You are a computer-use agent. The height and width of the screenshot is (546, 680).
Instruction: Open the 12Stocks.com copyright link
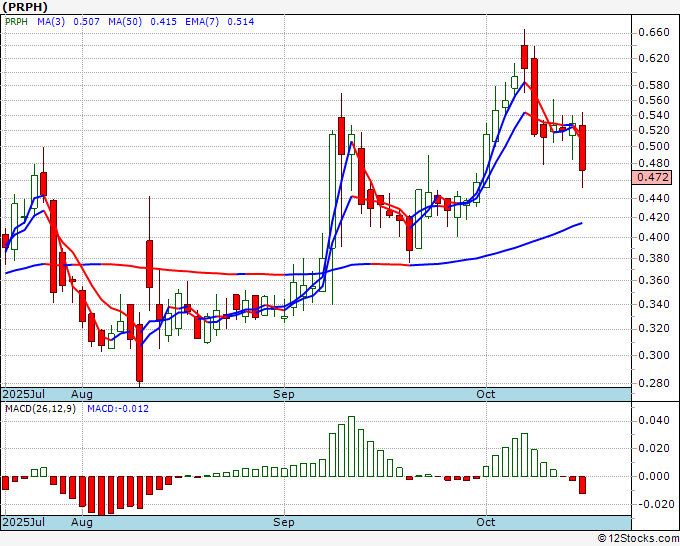(x=638, y=539)
